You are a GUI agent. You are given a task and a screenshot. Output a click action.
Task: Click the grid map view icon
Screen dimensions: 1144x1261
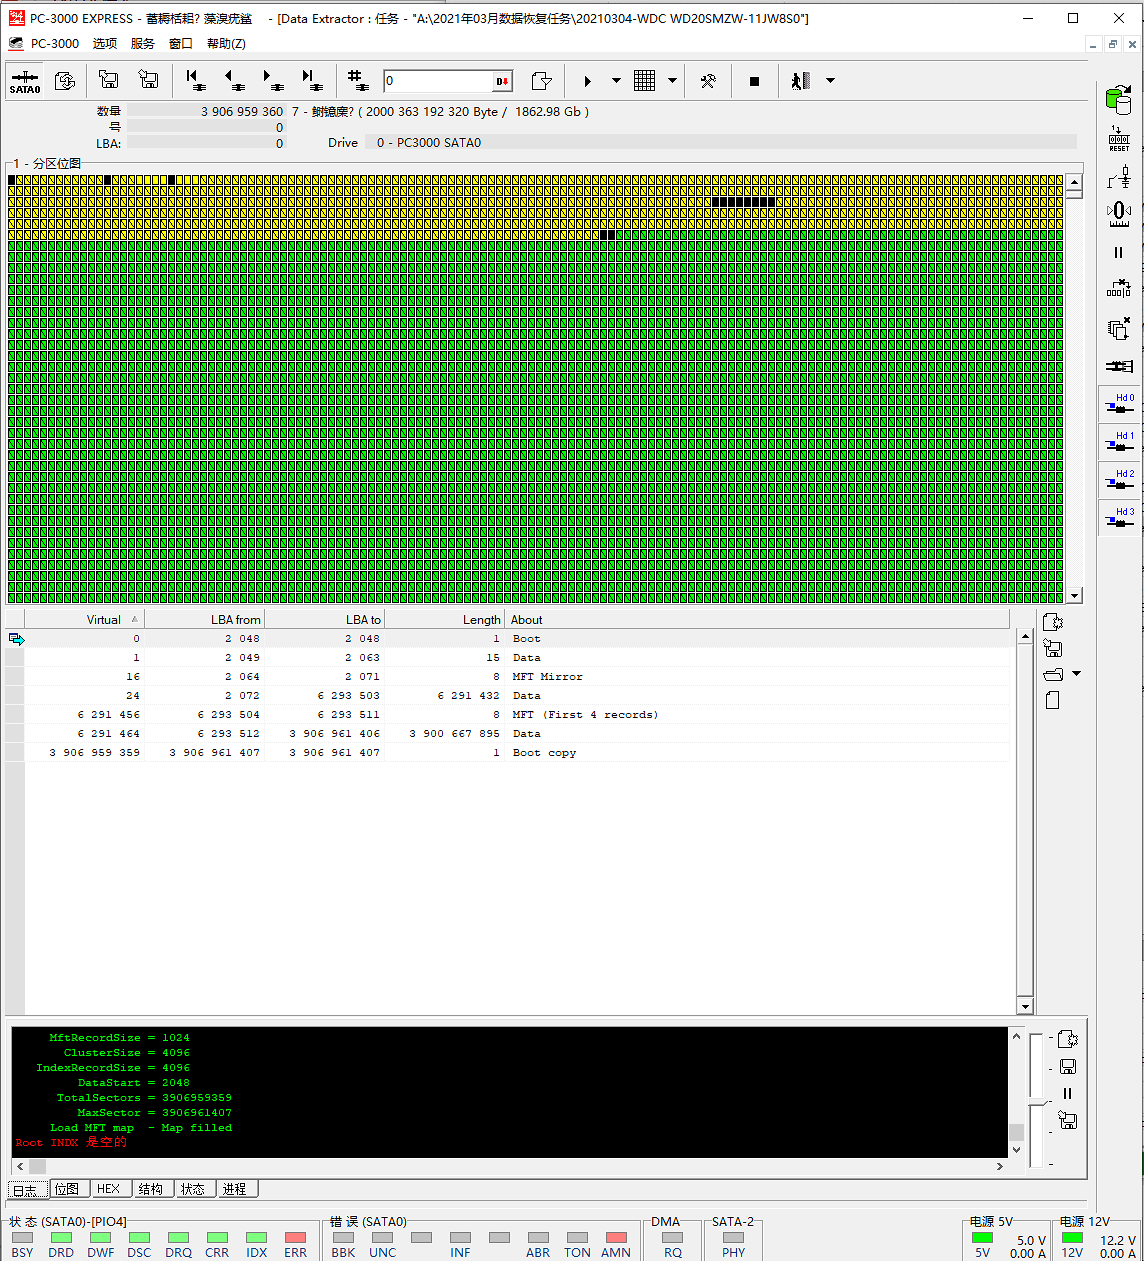[x=645, y=81]
